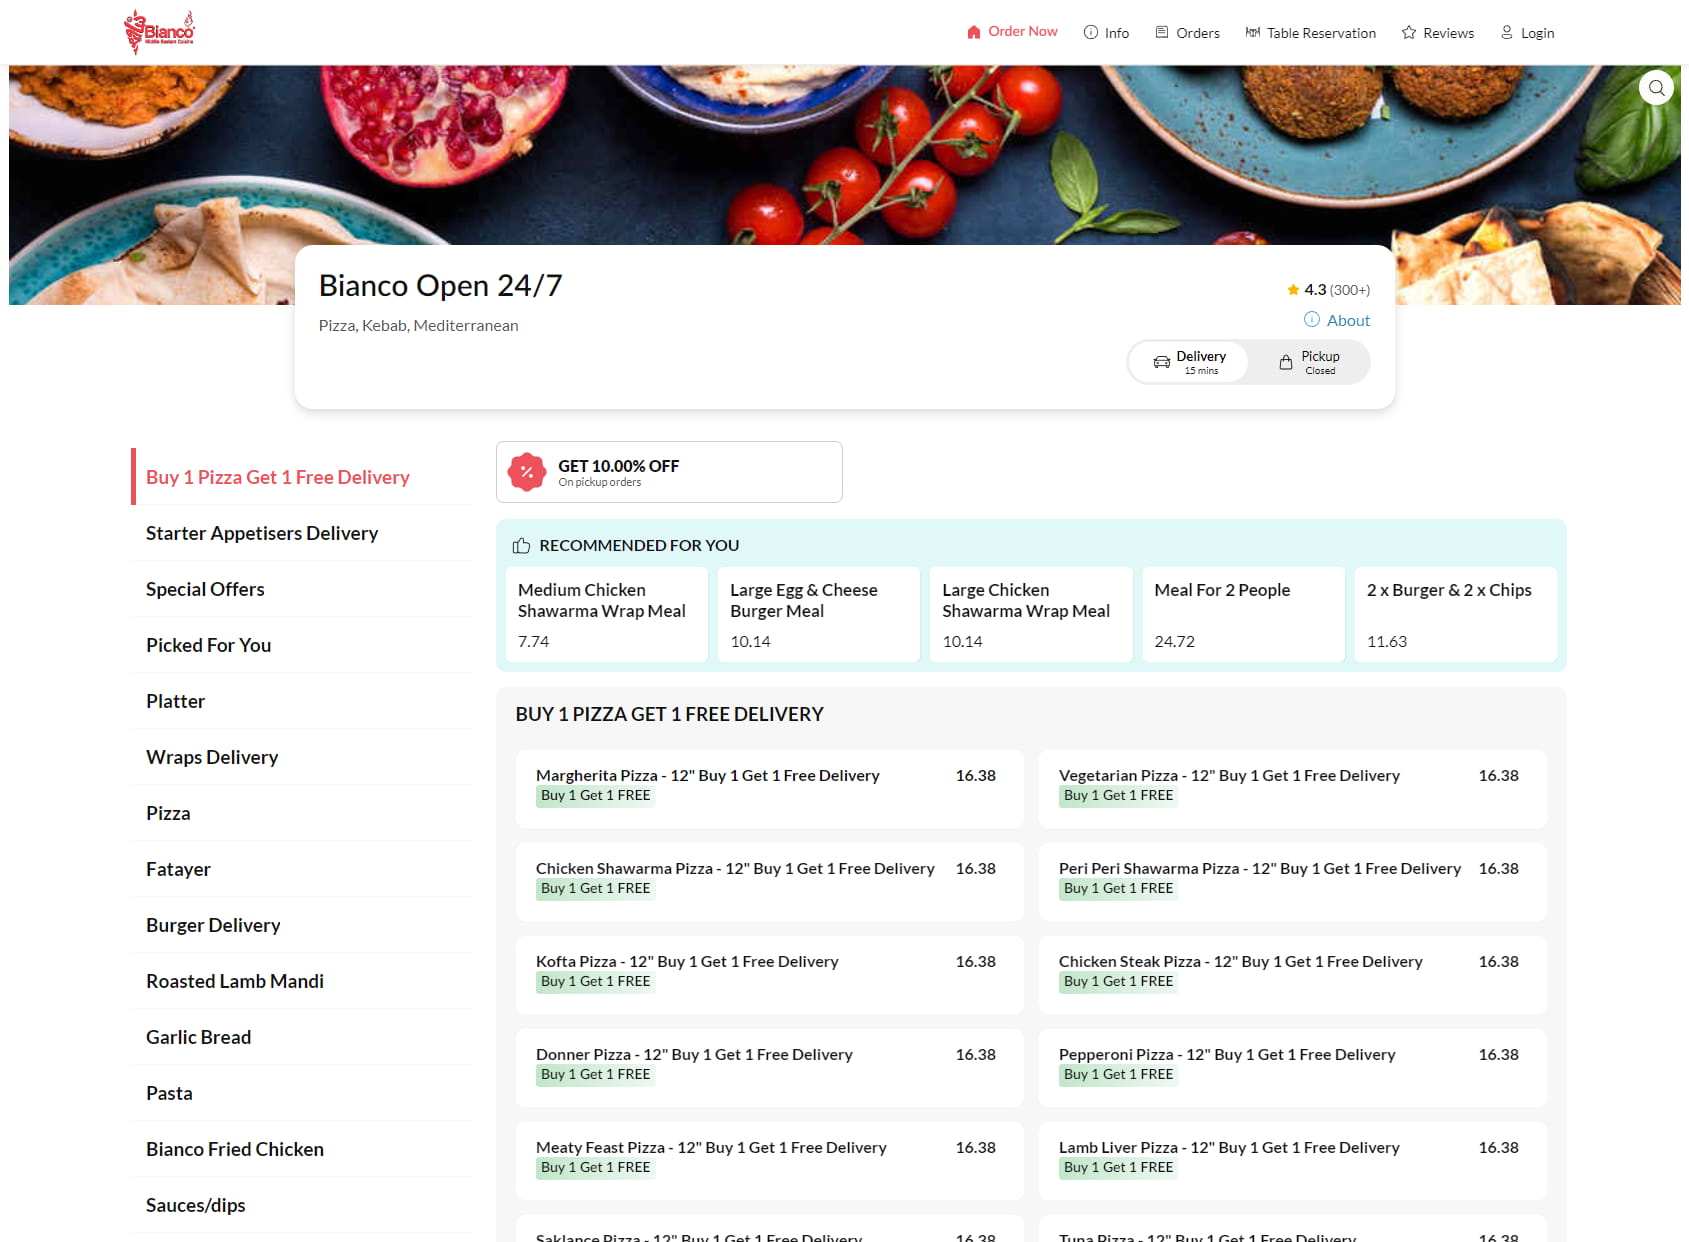Select Picked For You category

(x=301, y=645)
